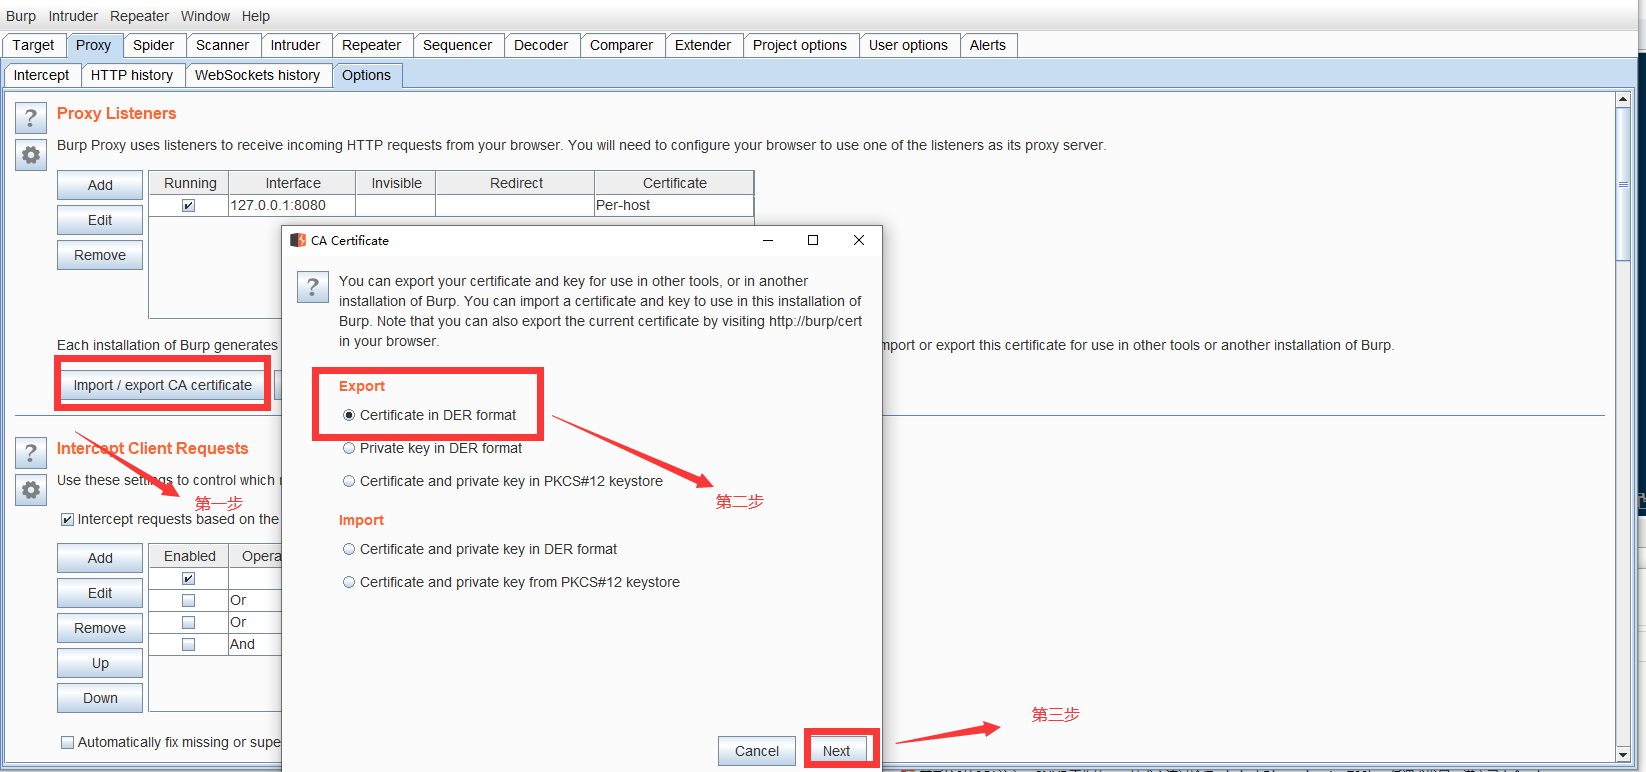The width and height of the screenshot is (1646, 772).
Task: Enable the second Or intercept rule
Action: (188, 622)
